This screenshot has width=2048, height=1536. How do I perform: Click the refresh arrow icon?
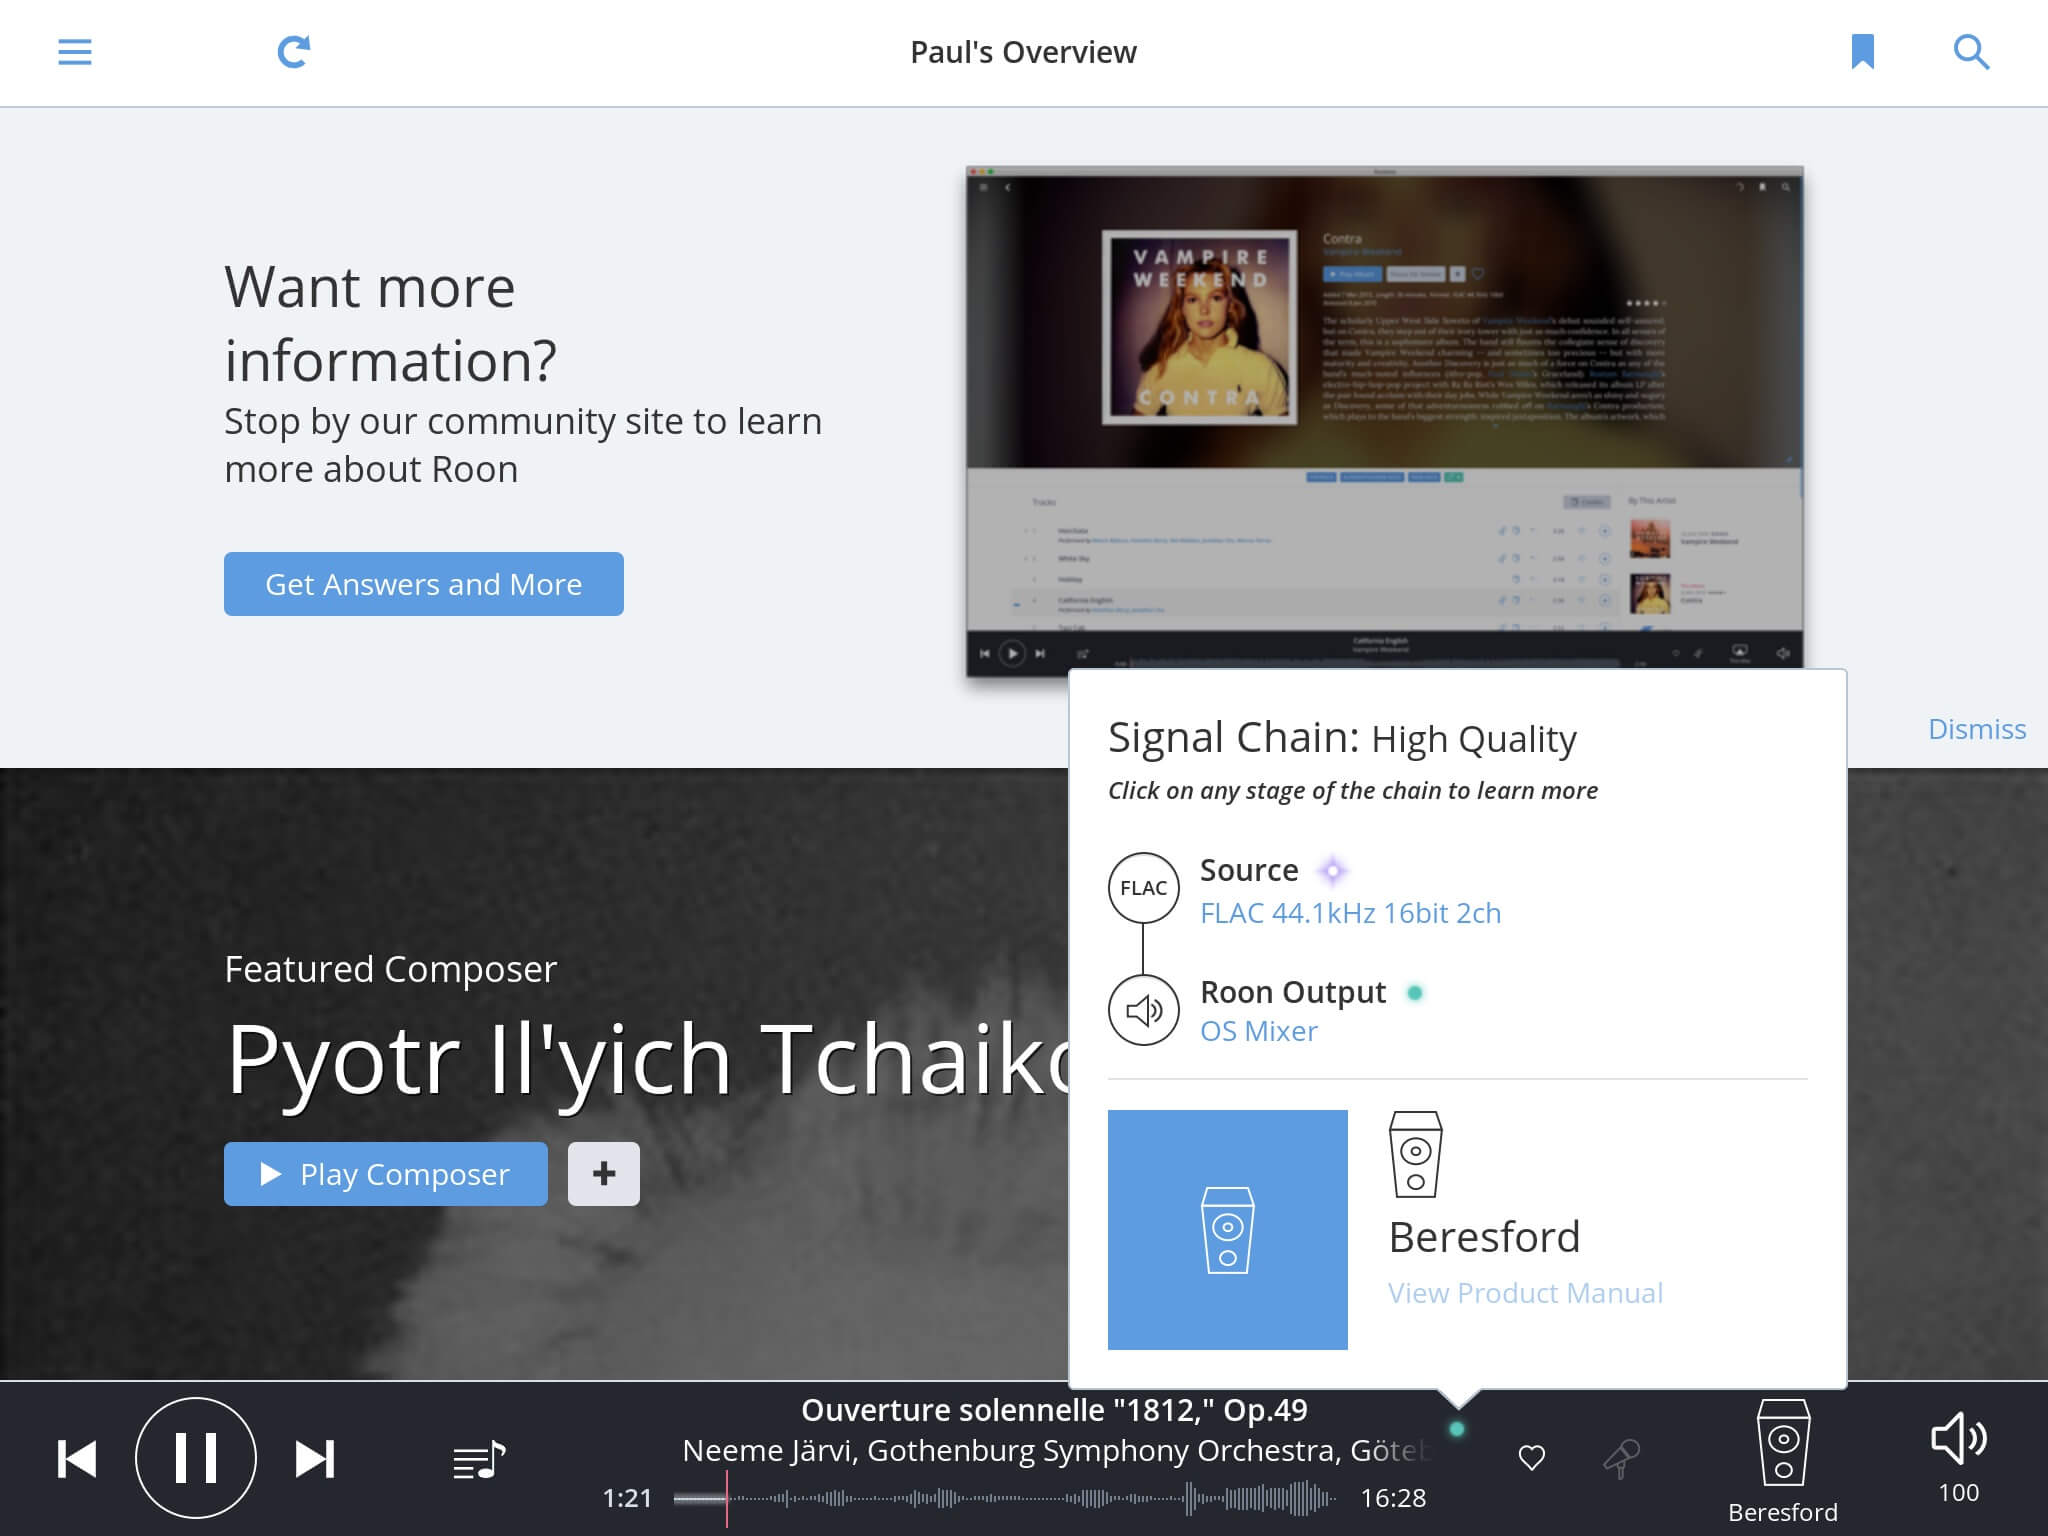293,51
